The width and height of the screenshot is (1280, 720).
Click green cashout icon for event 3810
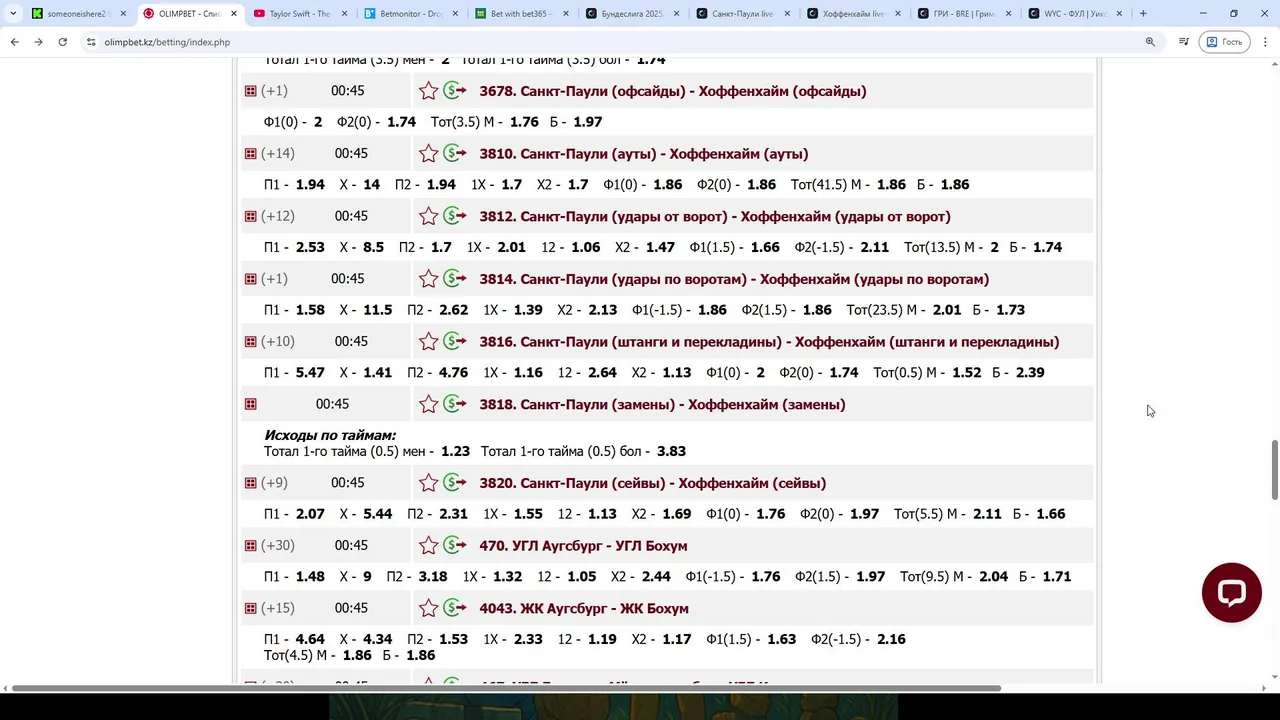point(455,154)
